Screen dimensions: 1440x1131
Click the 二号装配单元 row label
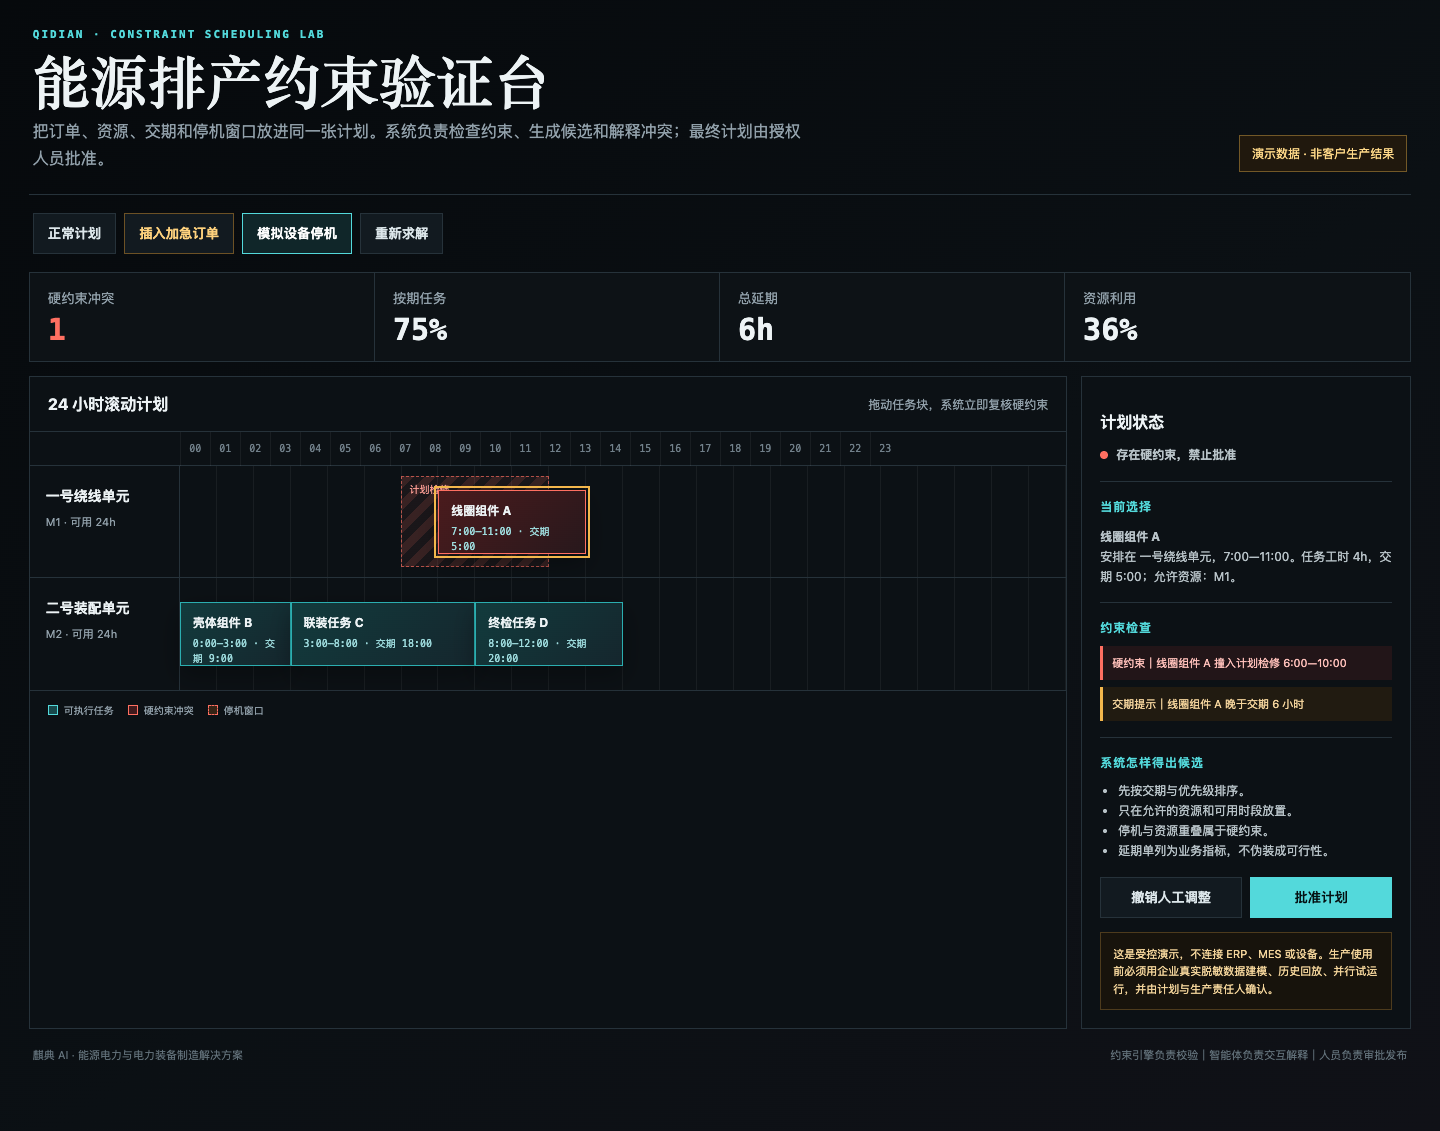tap(88, 608)
